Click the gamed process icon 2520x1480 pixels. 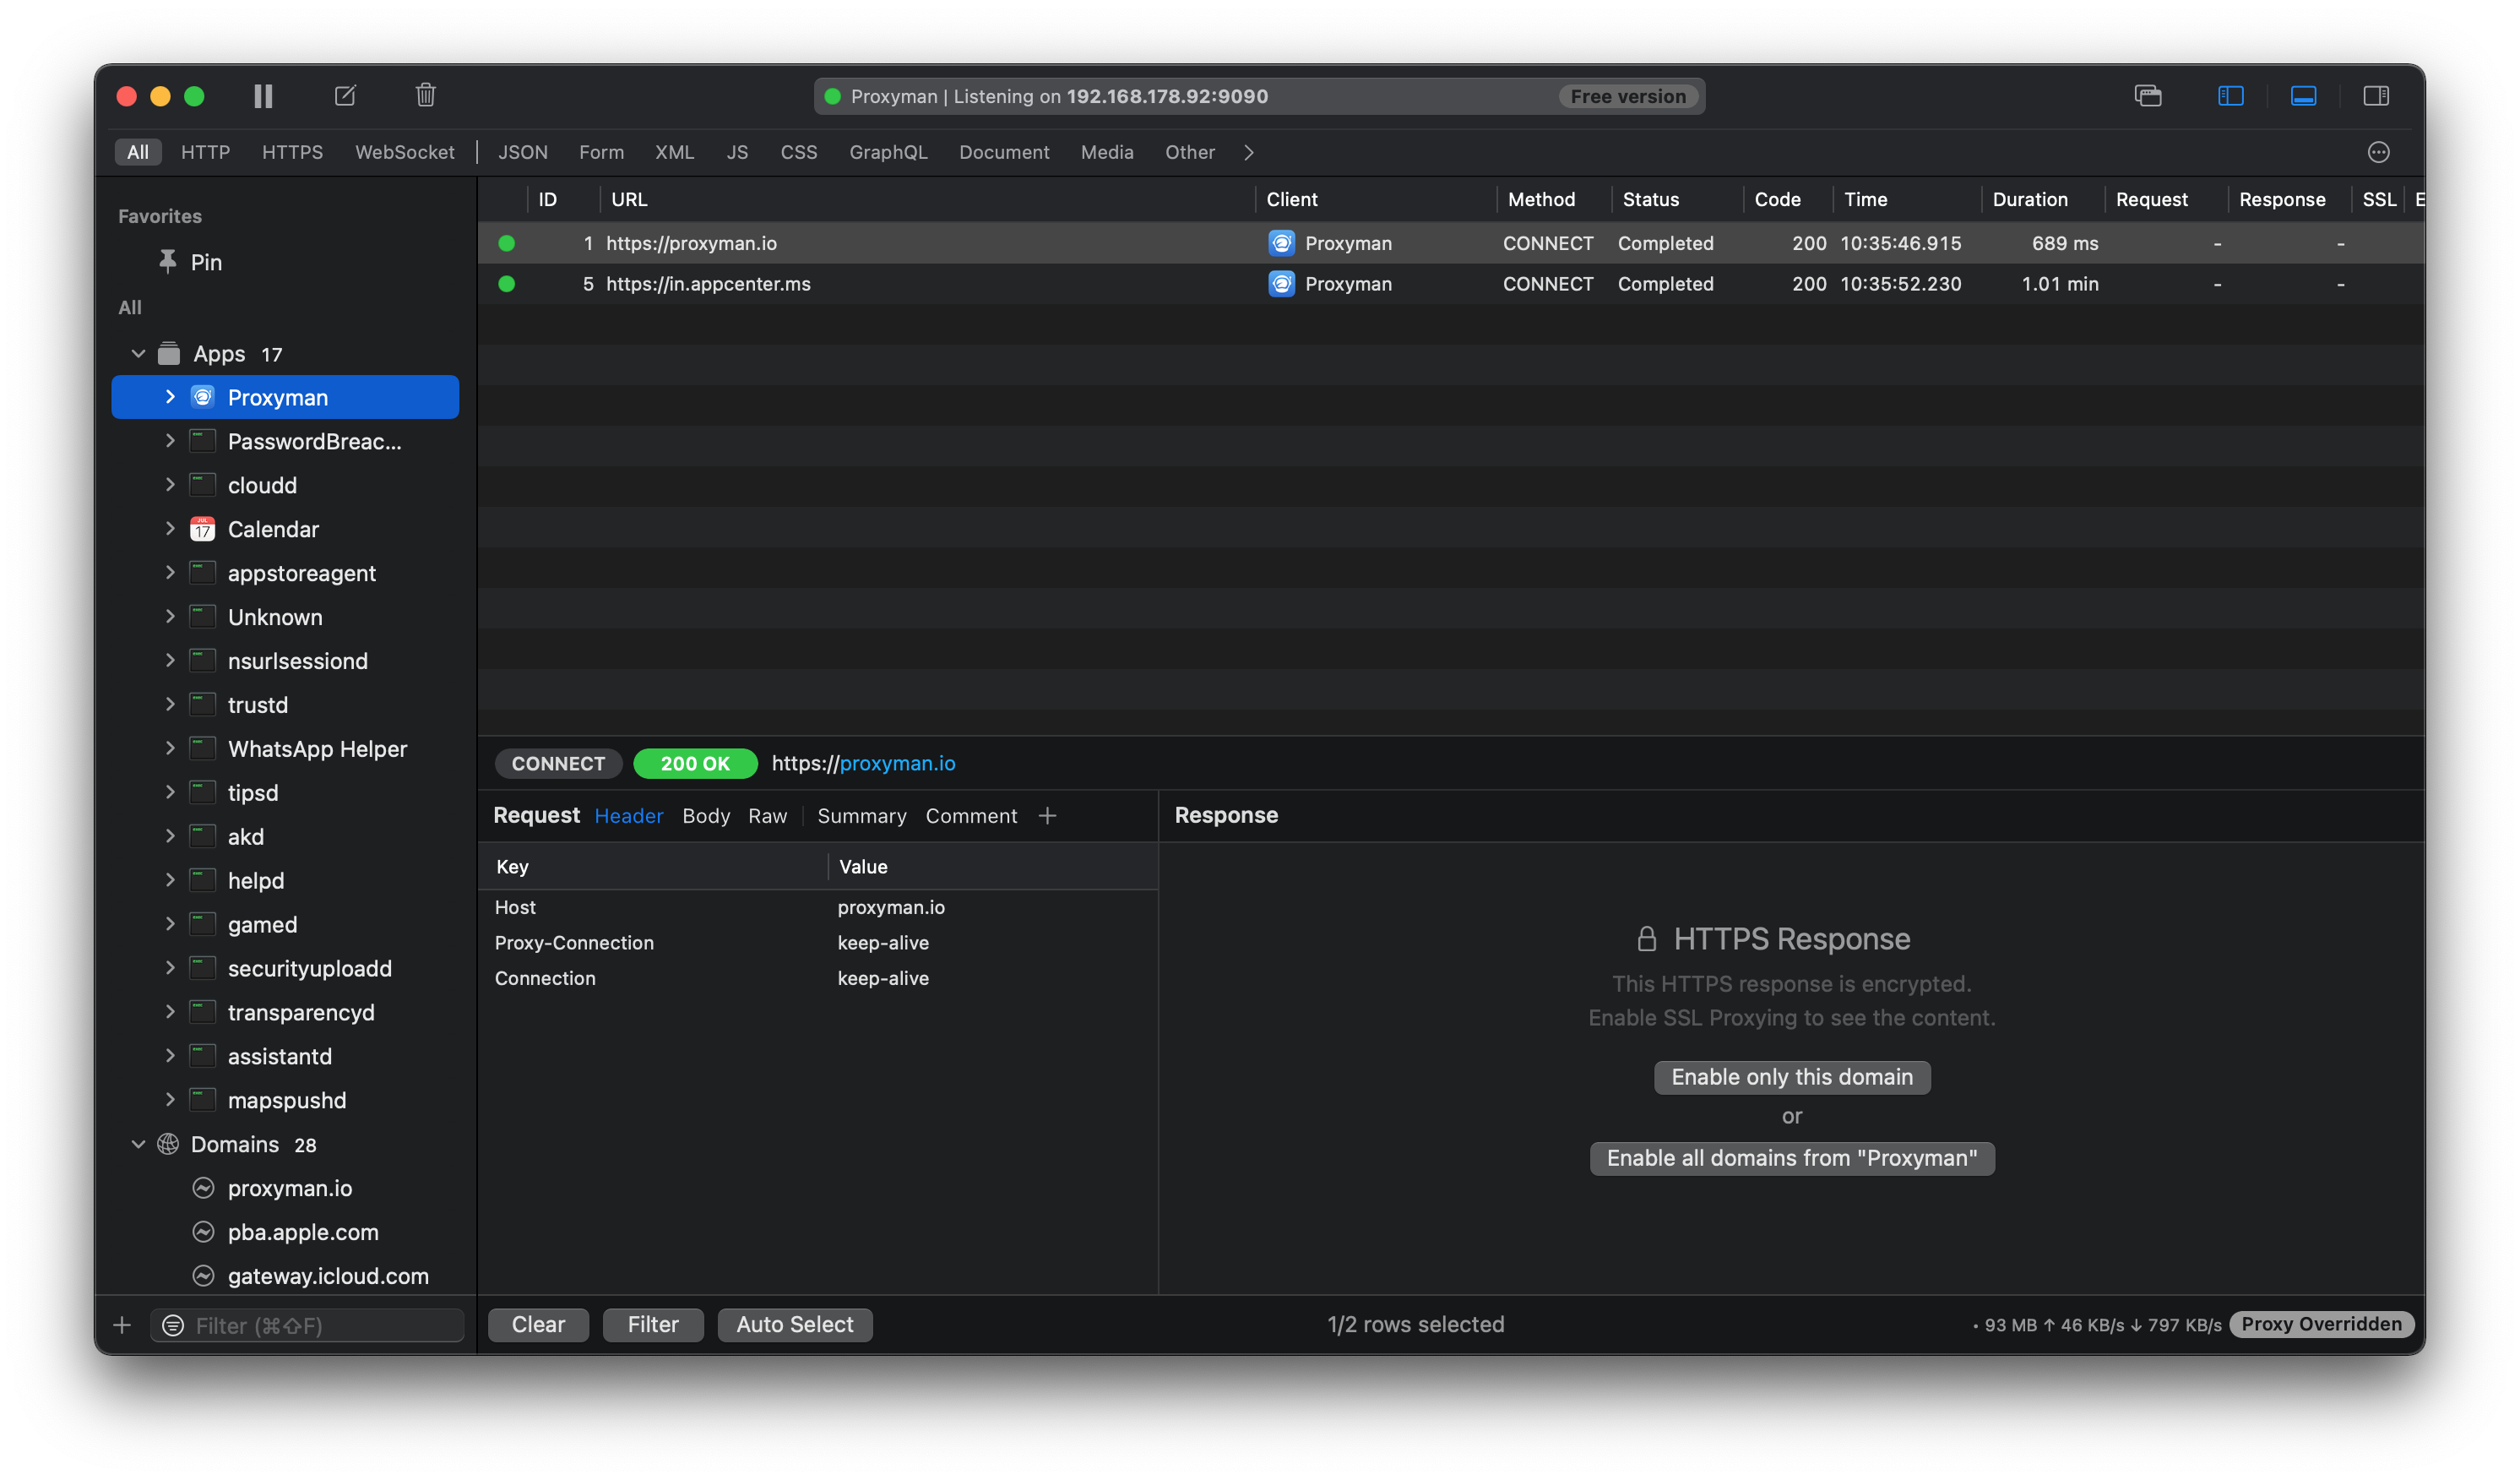(203, 925)
